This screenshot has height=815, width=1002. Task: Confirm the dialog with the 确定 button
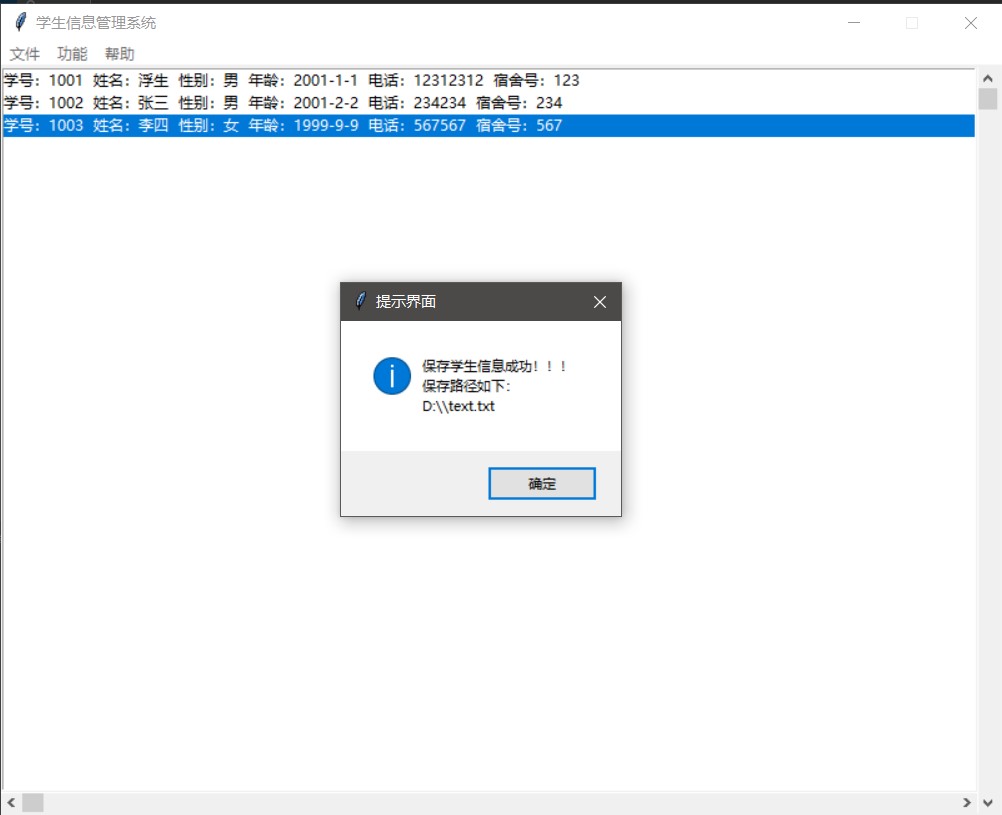click(x=542, y=483)
